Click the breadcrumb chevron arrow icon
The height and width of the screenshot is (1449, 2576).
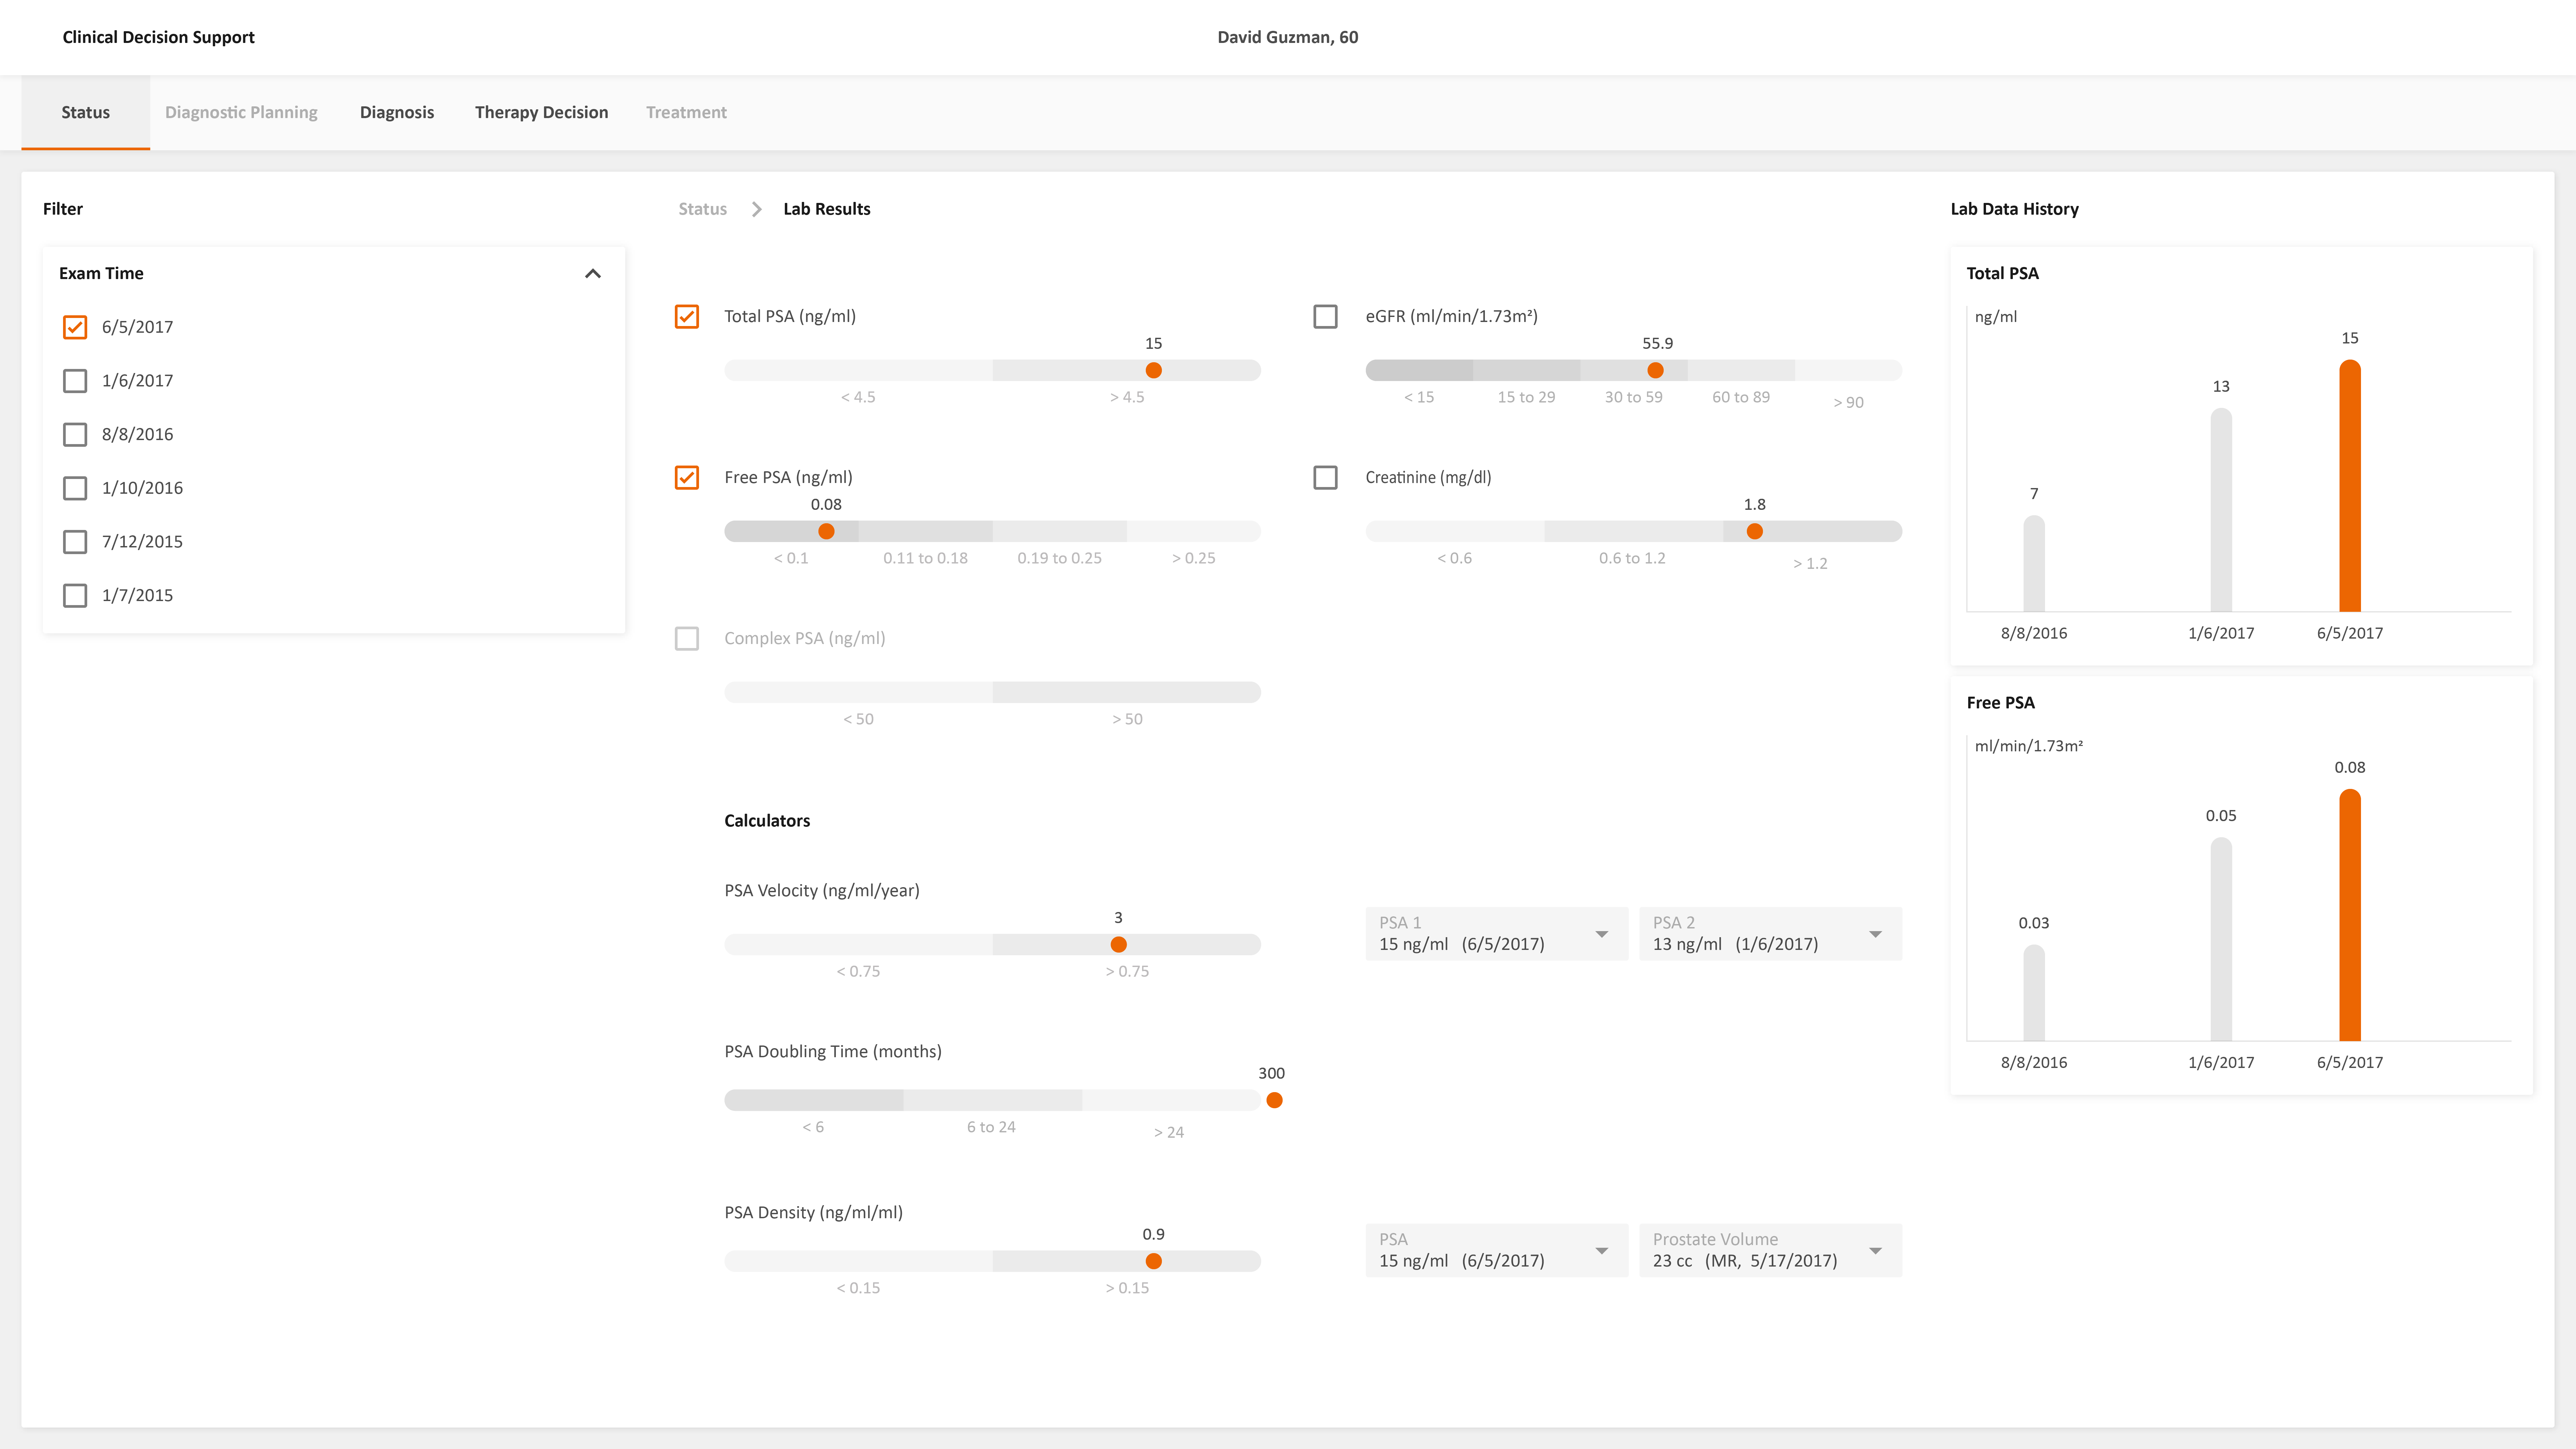pyautogui.click(x=757, y=209)
